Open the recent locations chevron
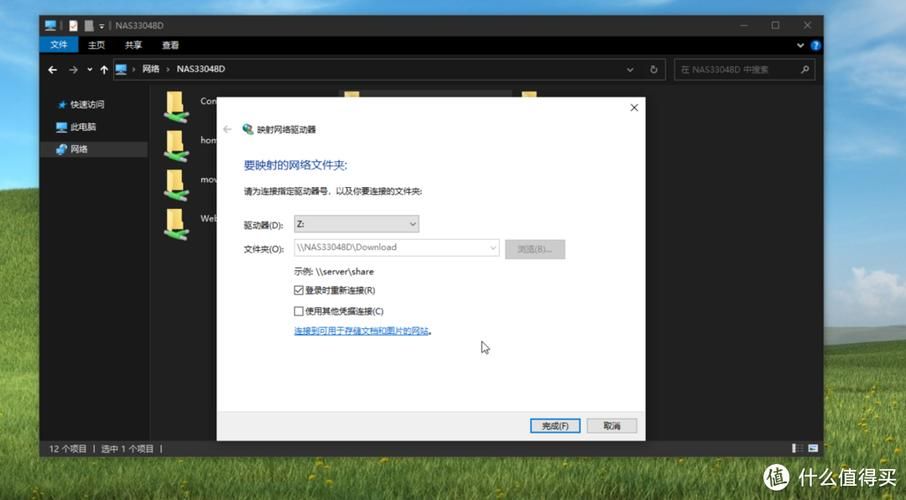Image resolution: width=906 pixels, height=500 pixels. (x=90, y=69)
